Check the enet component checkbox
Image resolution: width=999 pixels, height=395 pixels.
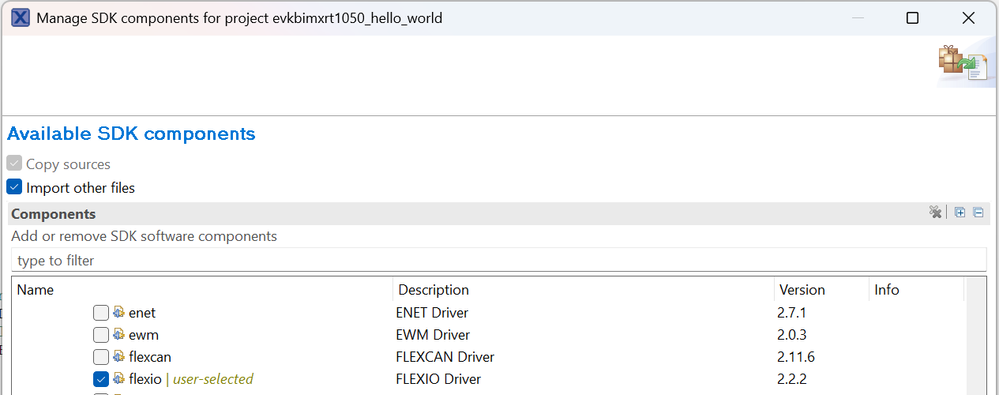[101, 313]
